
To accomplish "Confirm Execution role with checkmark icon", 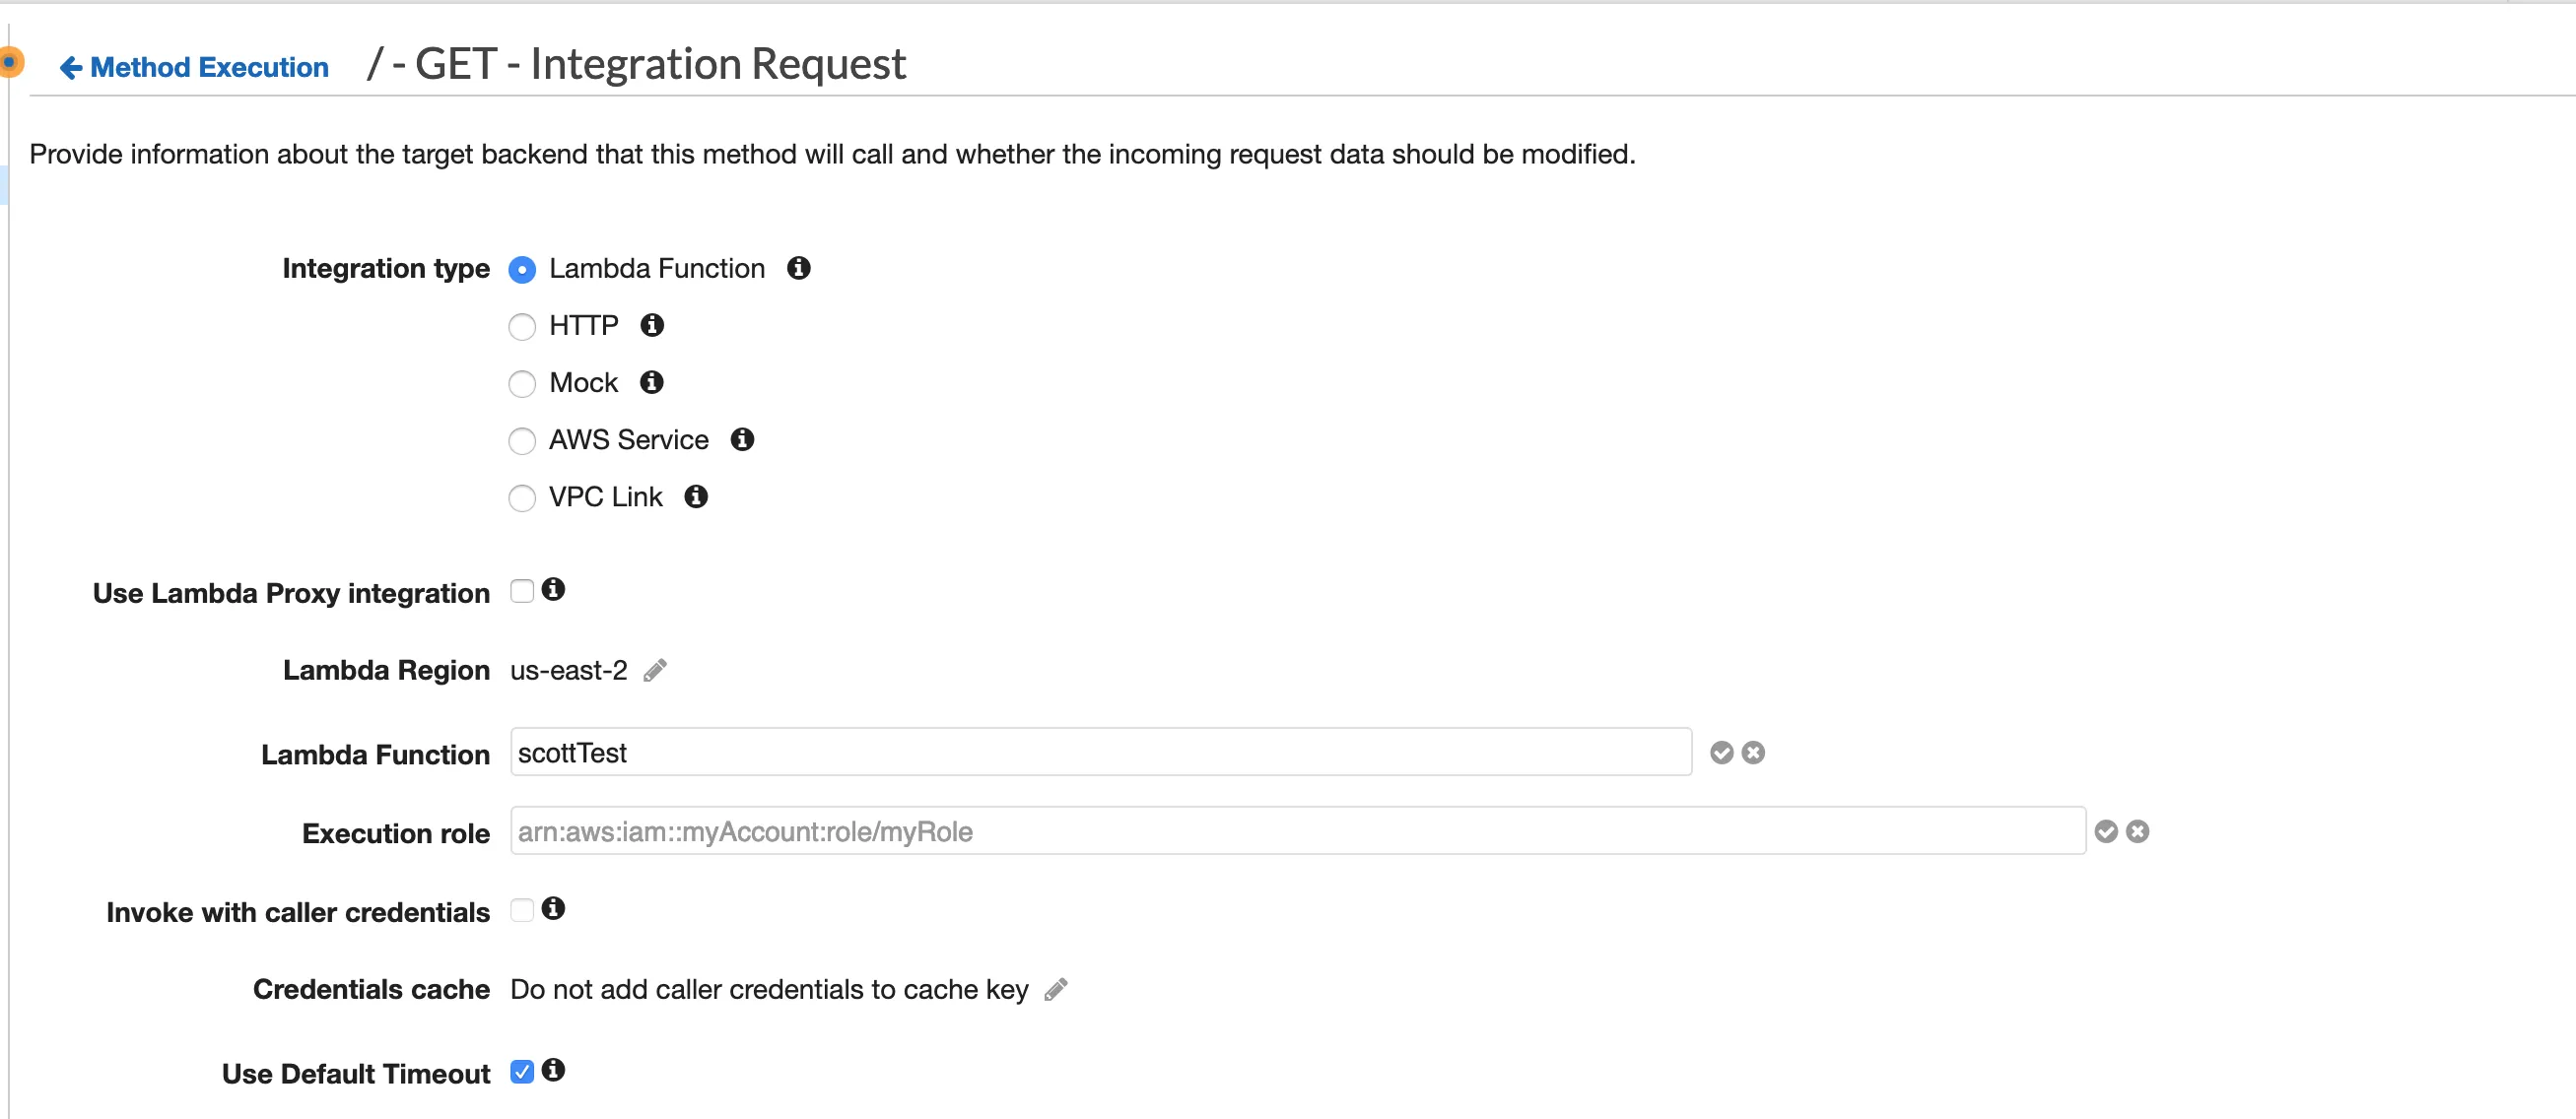I will (x=2106, y=831).
